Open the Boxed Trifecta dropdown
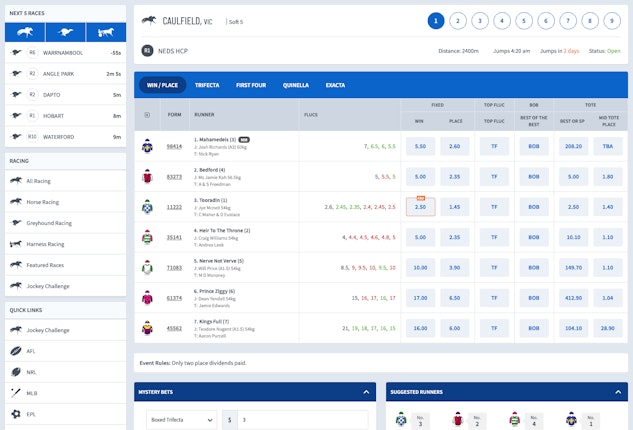The height and width of the screenshot is (430, 633). pyautogui.click(x=181, y=420)
